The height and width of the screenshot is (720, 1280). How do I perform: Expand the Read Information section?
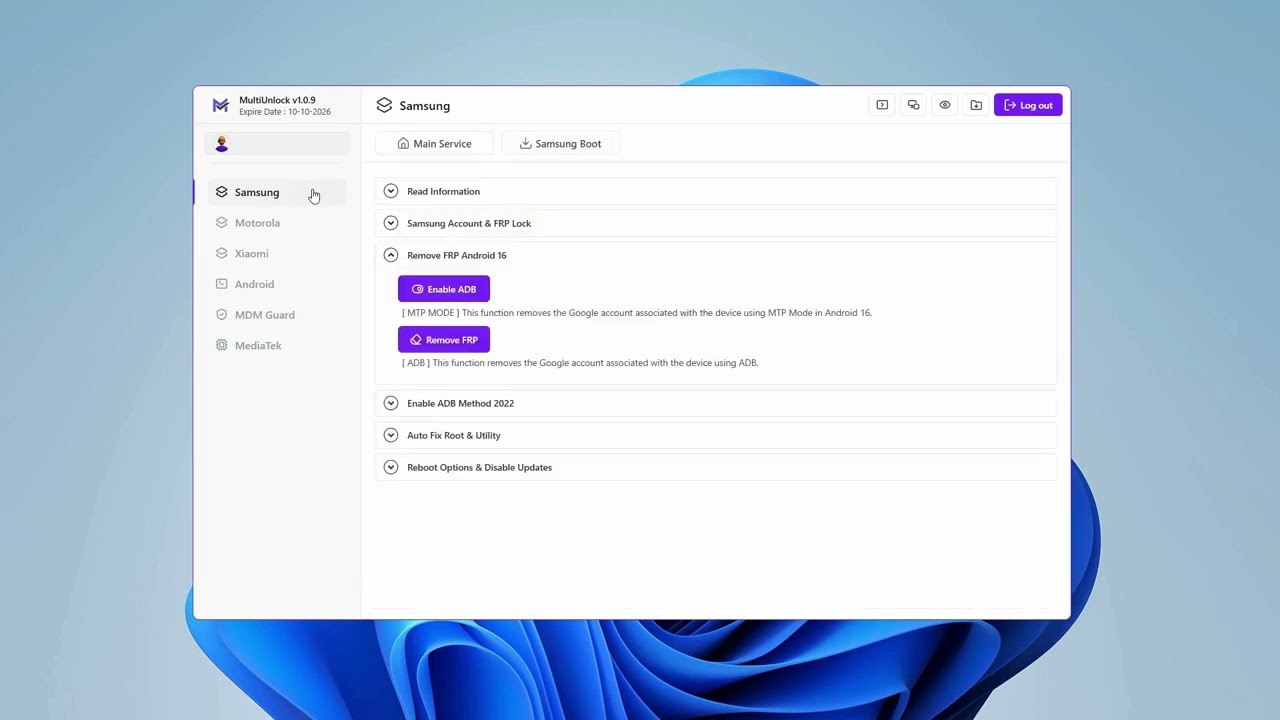[716, 191]
